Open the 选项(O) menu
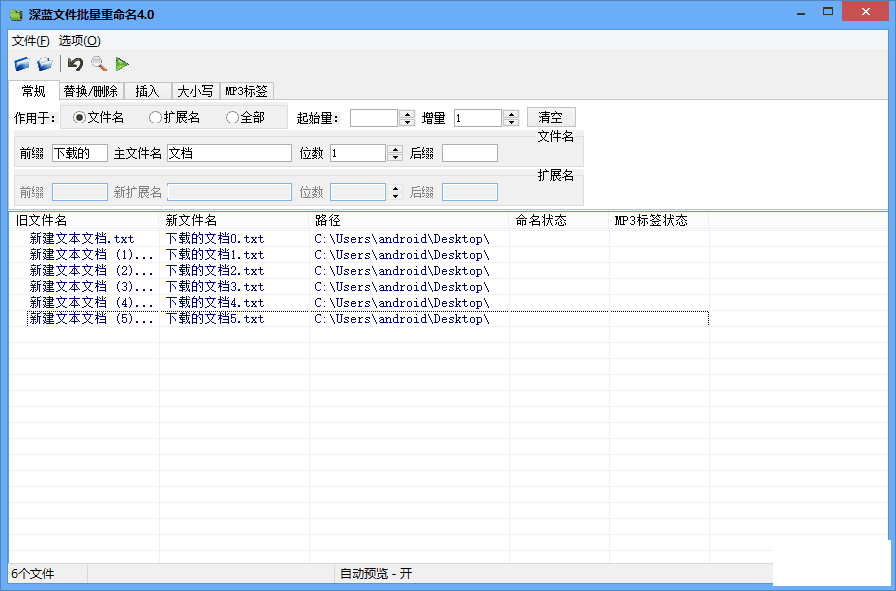 click(79, 41)
